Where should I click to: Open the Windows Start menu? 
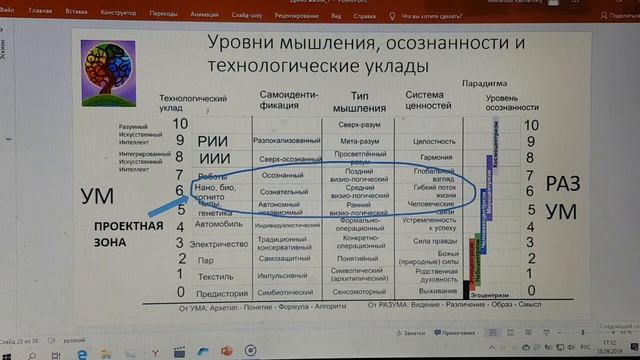coord(7,356)
